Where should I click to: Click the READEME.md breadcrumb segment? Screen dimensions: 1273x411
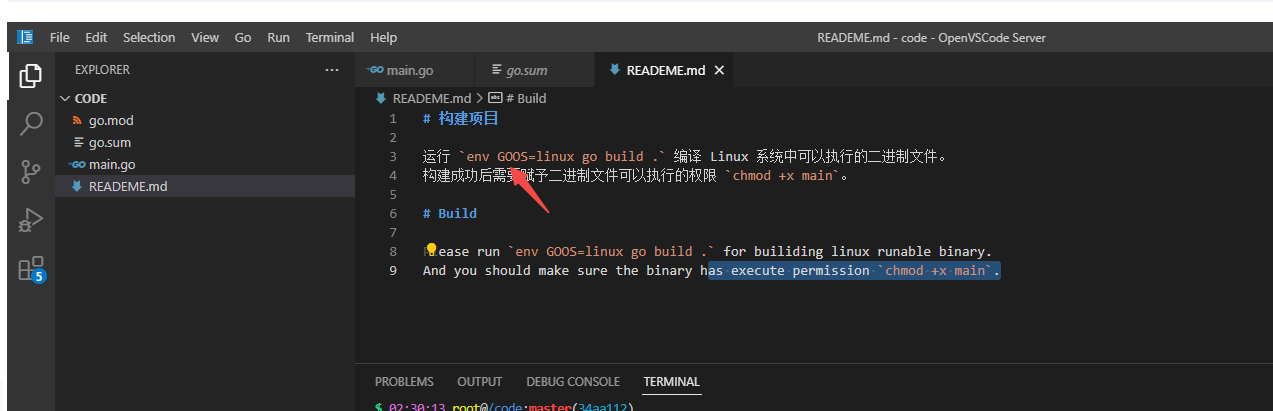[x=431, y=98]
